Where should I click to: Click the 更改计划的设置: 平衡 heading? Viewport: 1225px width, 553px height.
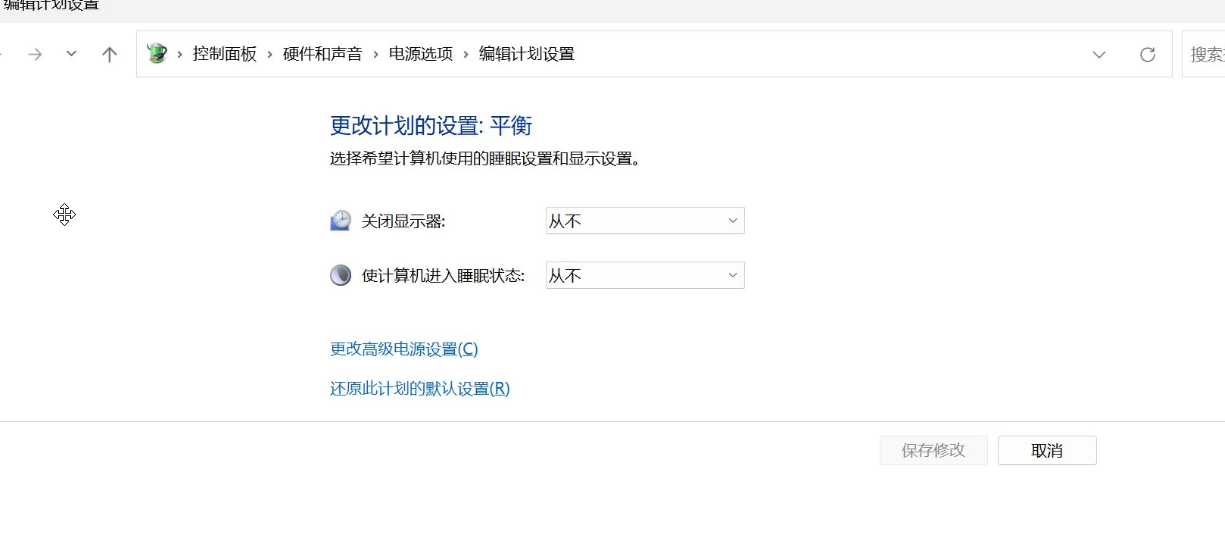point(431,126)
